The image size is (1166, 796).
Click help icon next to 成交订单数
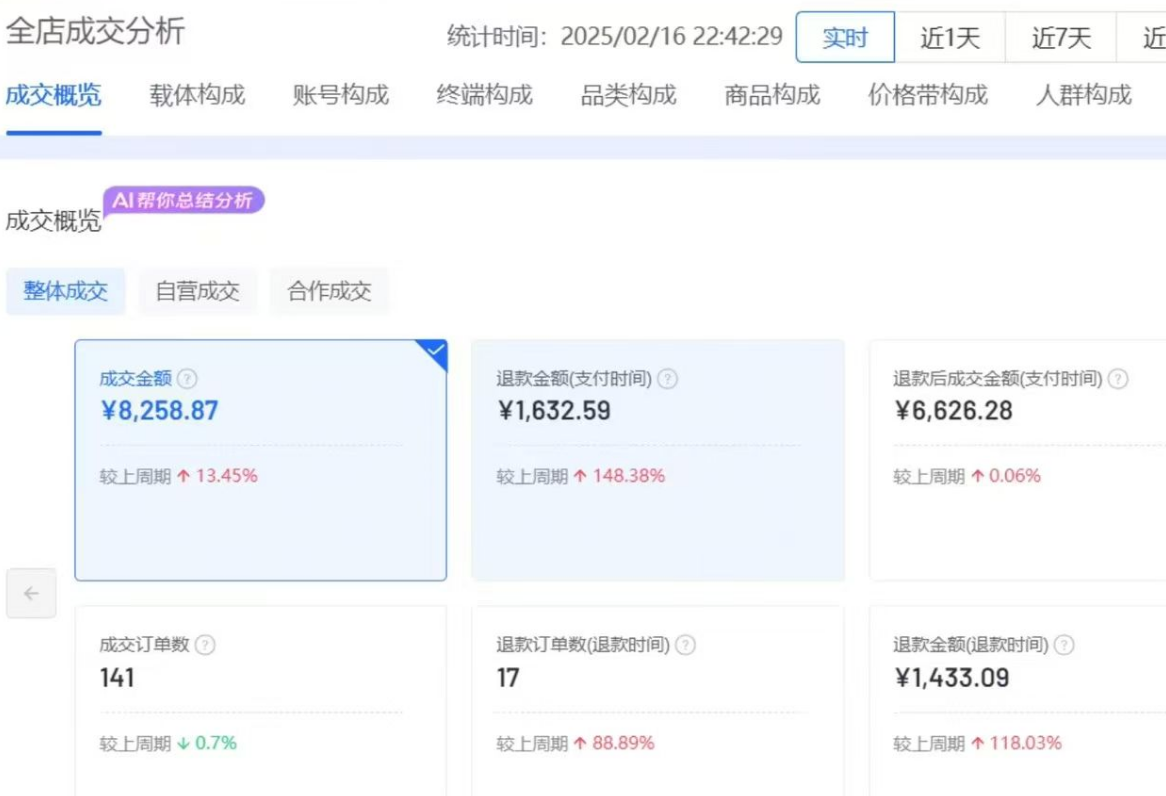click(205, 645)
